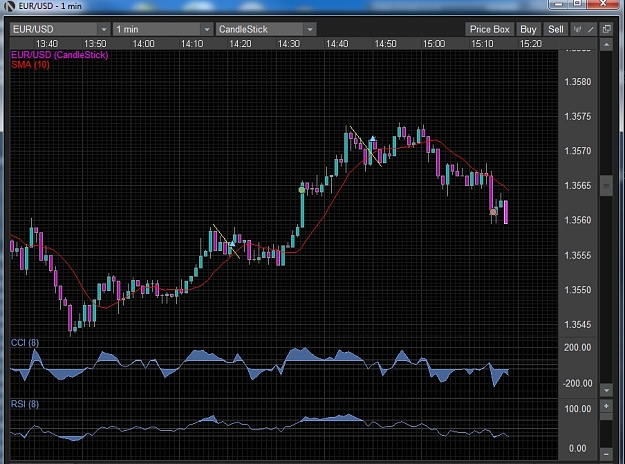Click the green circle marker at 14:33
The width and height of the screenshot is (625, 464).
(302, 190)
